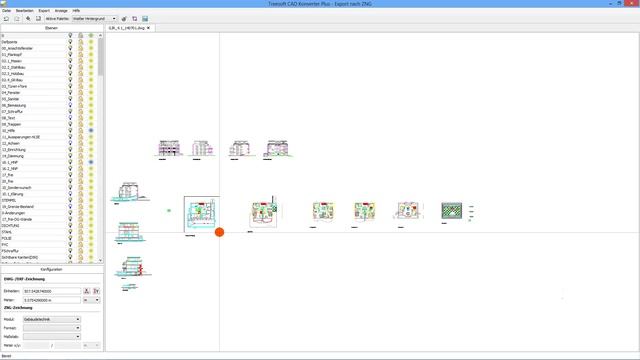Click the blue save/export toolbar icon
Image resolution: width=640 pixels, height=360 pixels.
[145, 19]
